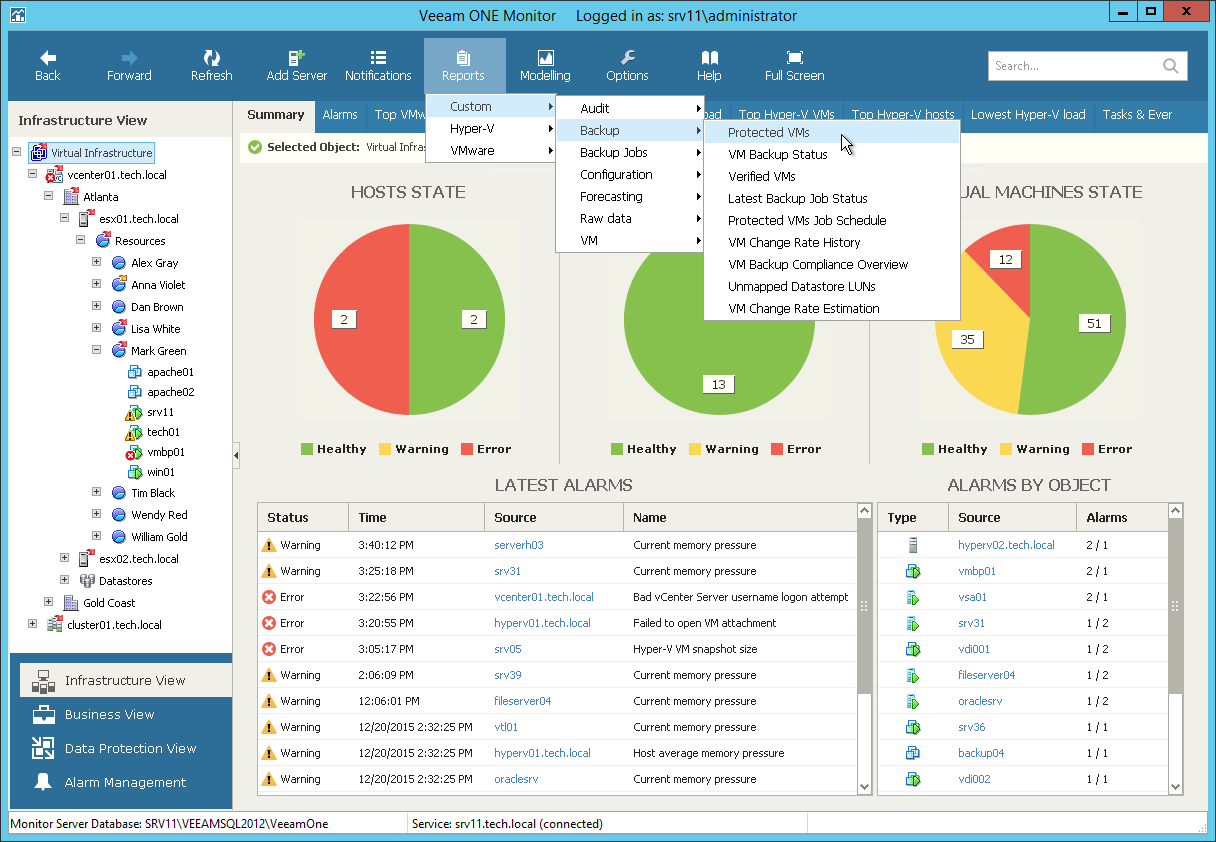Select the apache01 VM icon
Image resolution: width=1216 pixels, height=842 pixels.
coord(136,371)
